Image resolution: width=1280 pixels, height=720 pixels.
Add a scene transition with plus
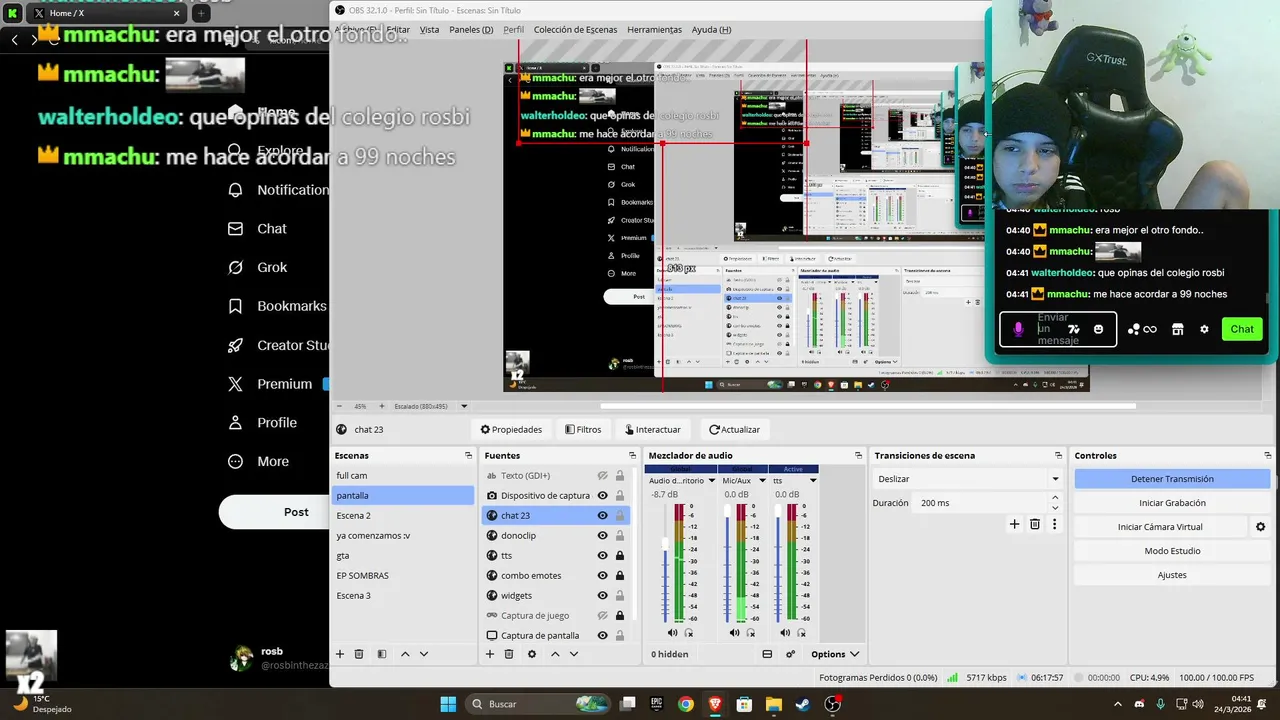pyautogui.click(x=1014, y=524)
